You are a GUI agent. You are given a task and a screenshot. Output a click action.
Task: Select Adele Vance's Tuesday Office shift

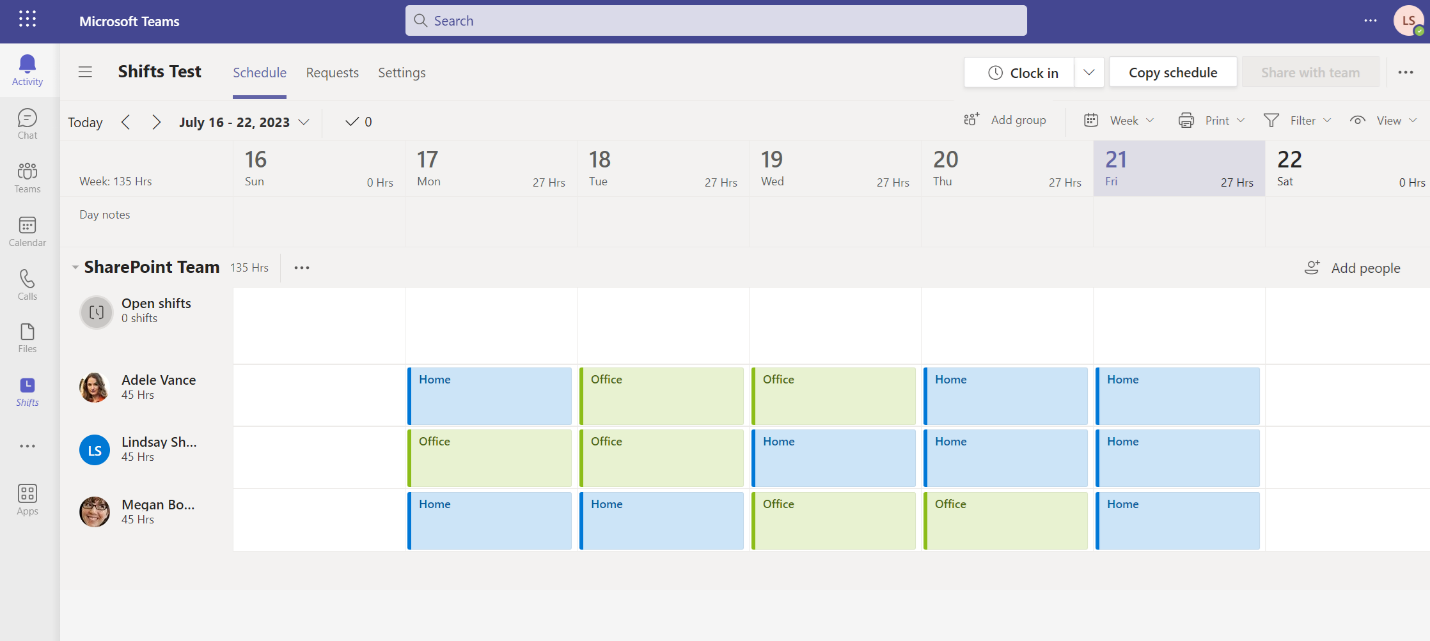pyautogui.click(x=662, y=396)
